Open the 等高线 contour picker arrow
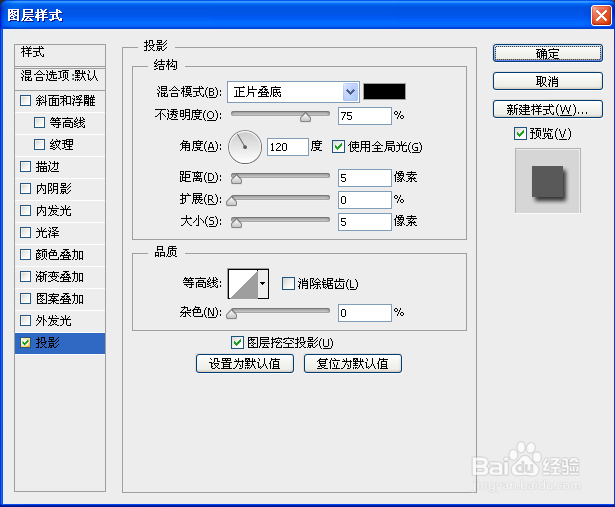This screenshot has width=615, height=507. click(x=263, y=283)
